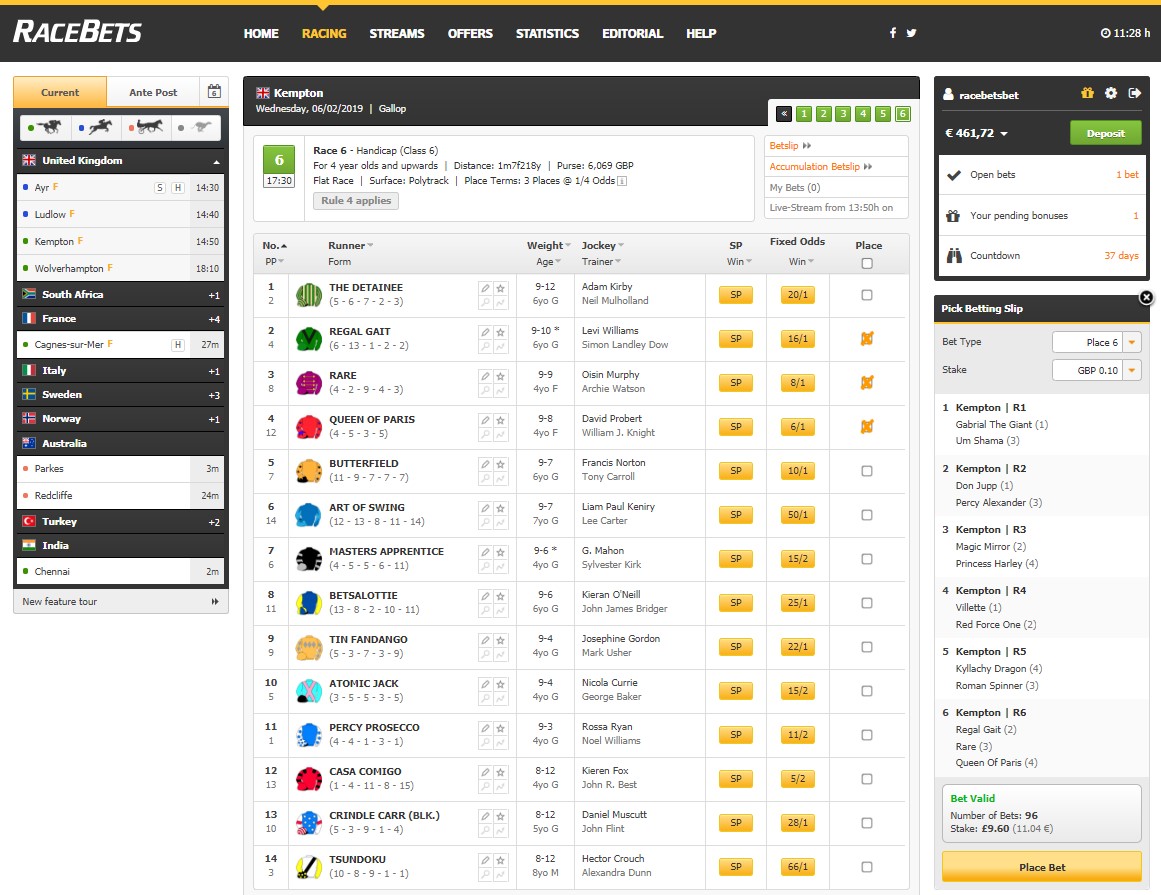Open the STREAMS menu
Viewport: 1161px width, 895px height.
[397, 33]
